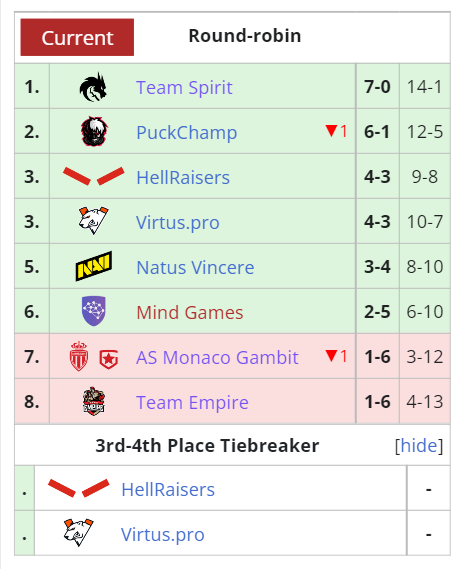This screenshot has width=467, height=569.
Task: Hide the 3rd-4th Place Tiebreaker section
Action: coord(419,445)
